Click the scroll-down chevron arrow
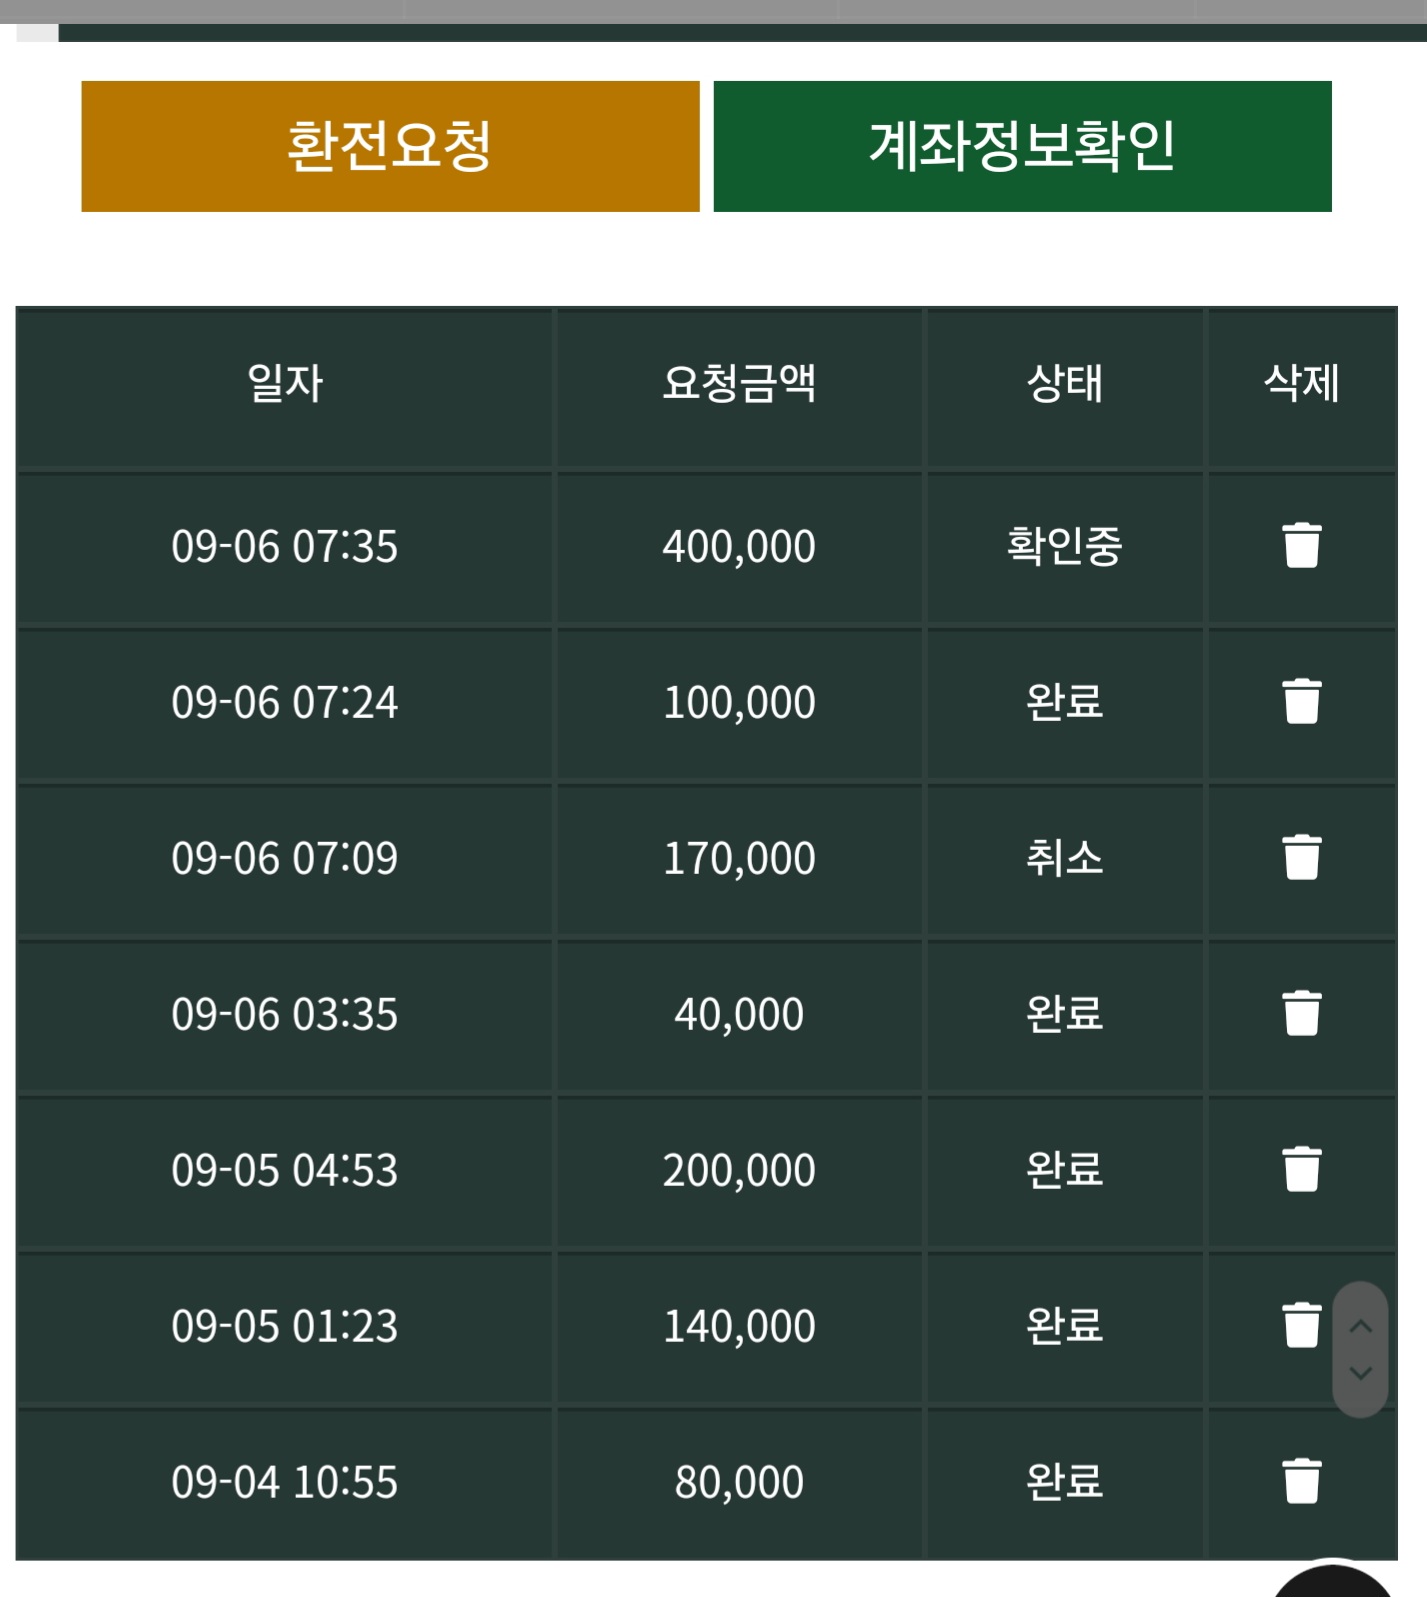 coord(1360,1373)
